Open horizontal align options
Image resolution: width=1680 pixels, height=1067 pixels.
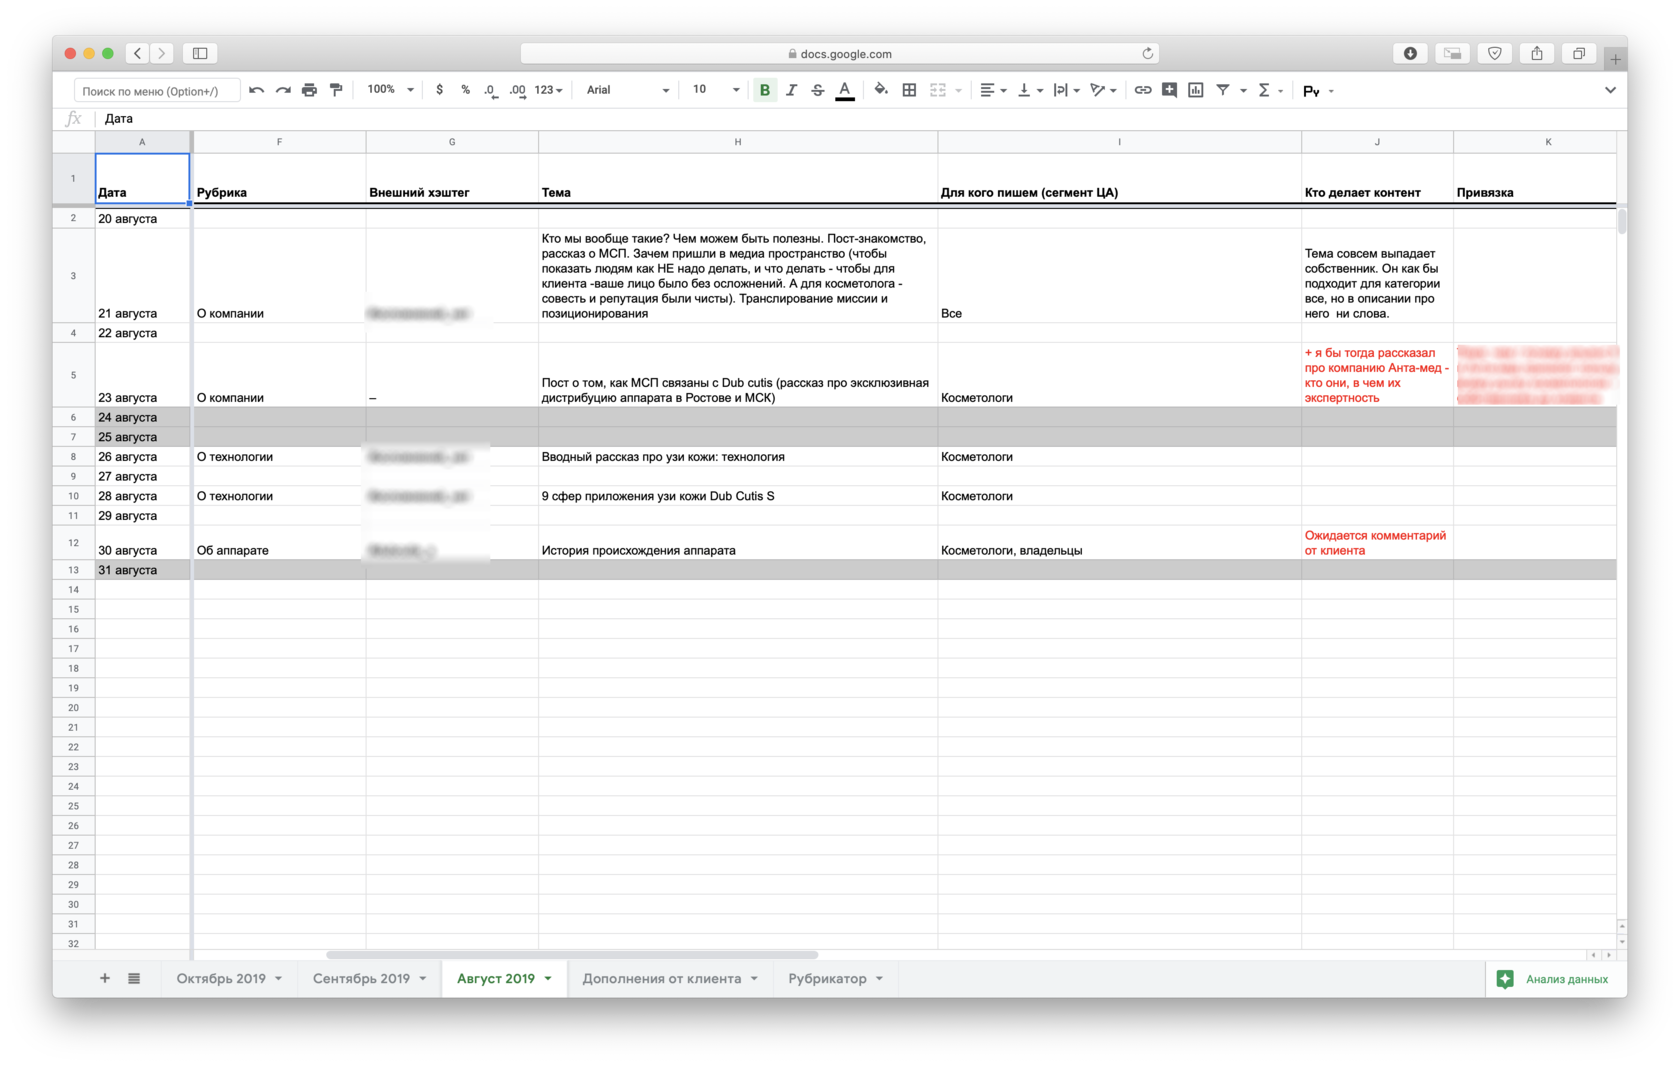pos(992,90)
